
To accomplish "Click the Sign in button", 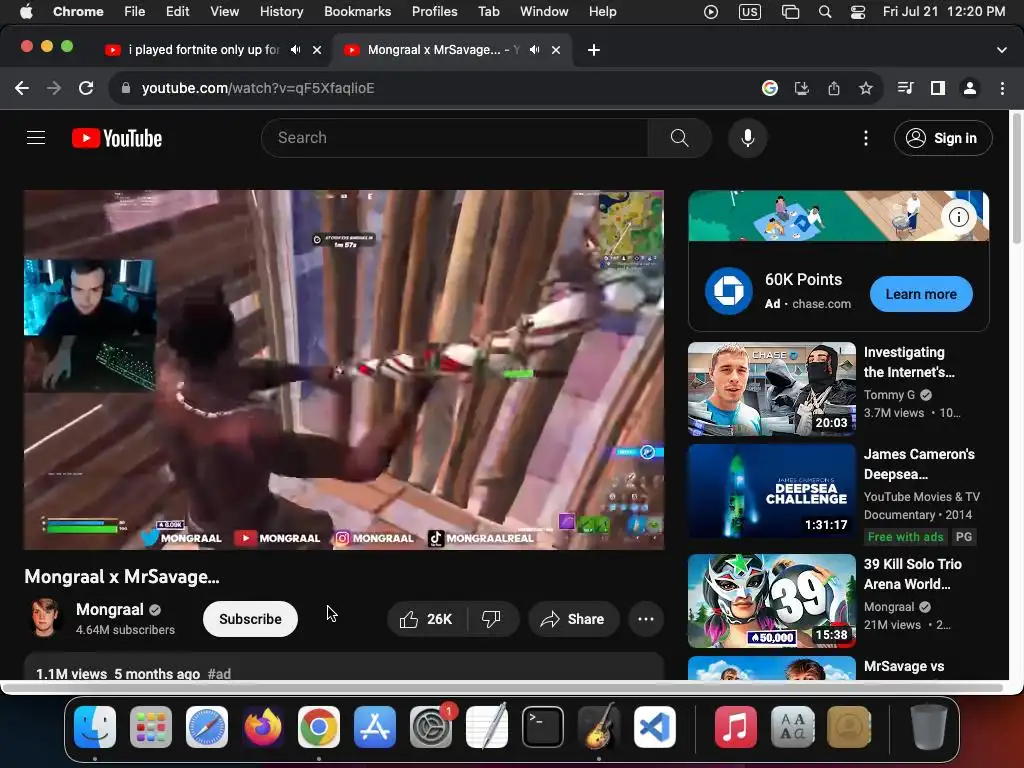I will (943, 138).
